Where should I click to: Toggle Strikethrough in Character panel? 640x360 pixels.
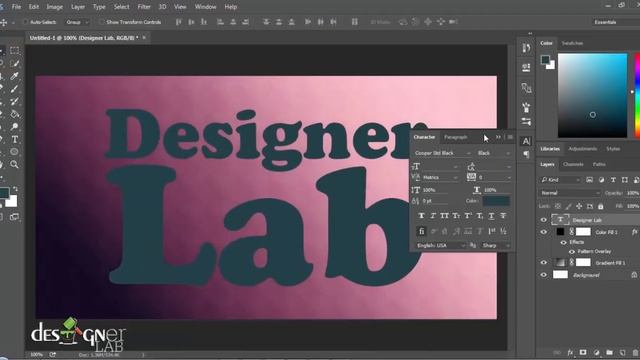click(x=503, y=216)
